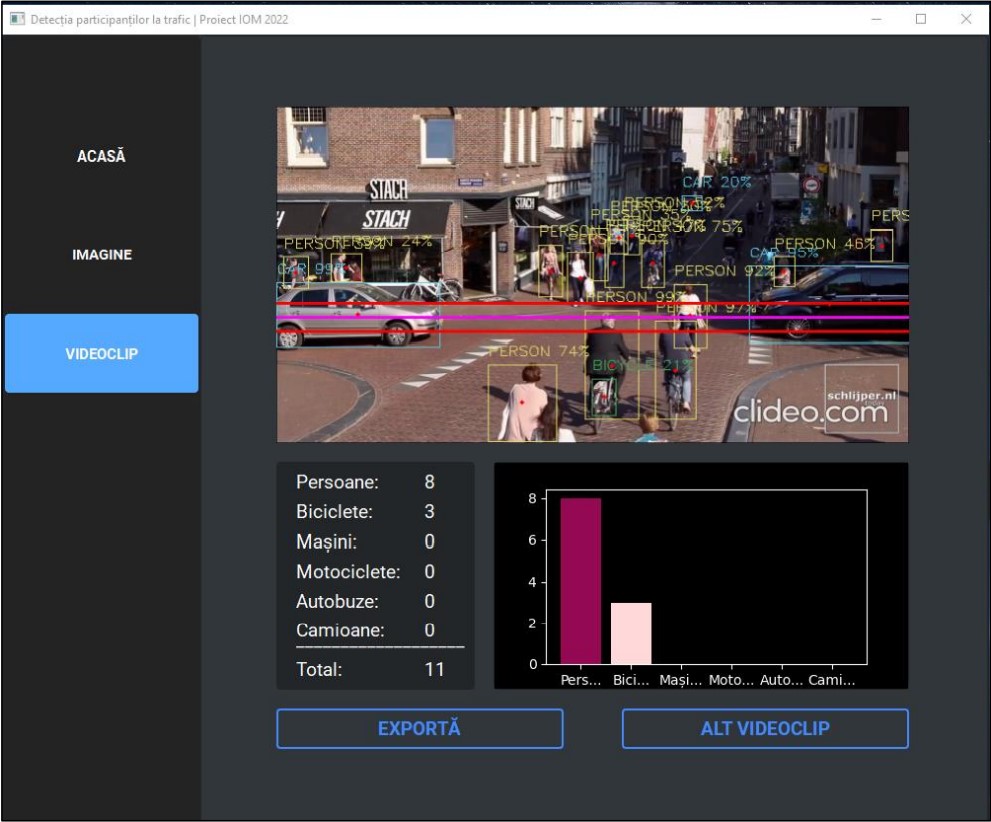Load another video with ALT VIDEOCLIP
Viewport: 991px width, 822px height.
click(x=764, y=729)
